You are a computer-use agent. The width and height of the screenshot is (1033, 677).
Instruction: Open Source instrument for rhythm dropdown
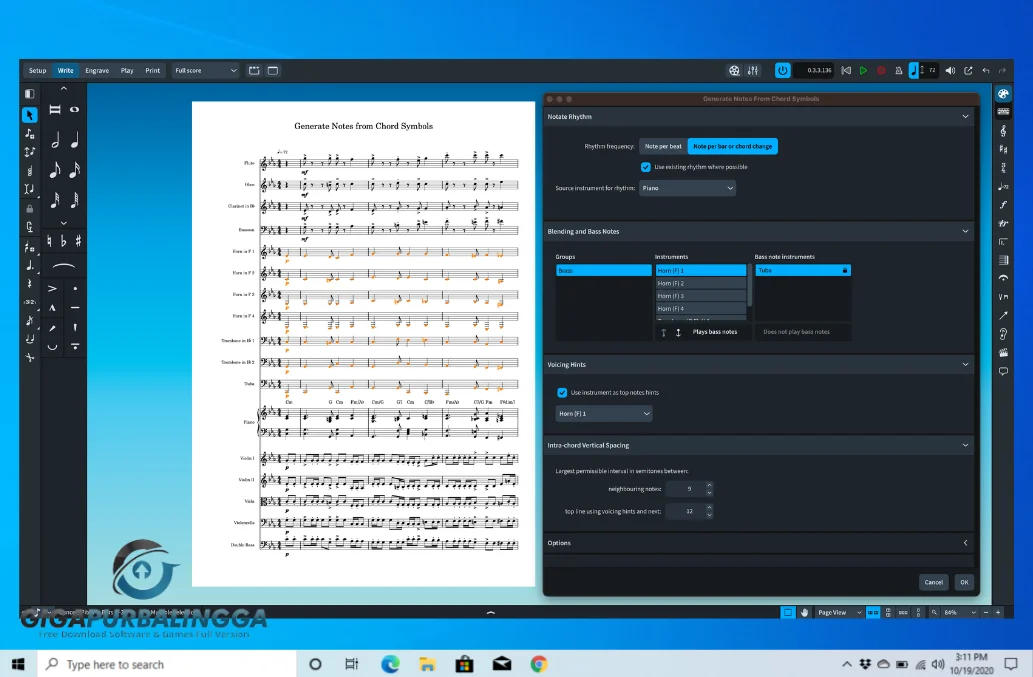(x=687, y=188)
